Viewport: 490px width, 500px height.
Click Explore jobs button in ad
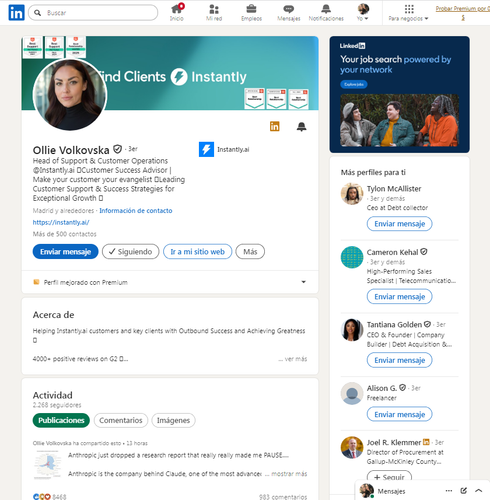click(x=354, y=84)
